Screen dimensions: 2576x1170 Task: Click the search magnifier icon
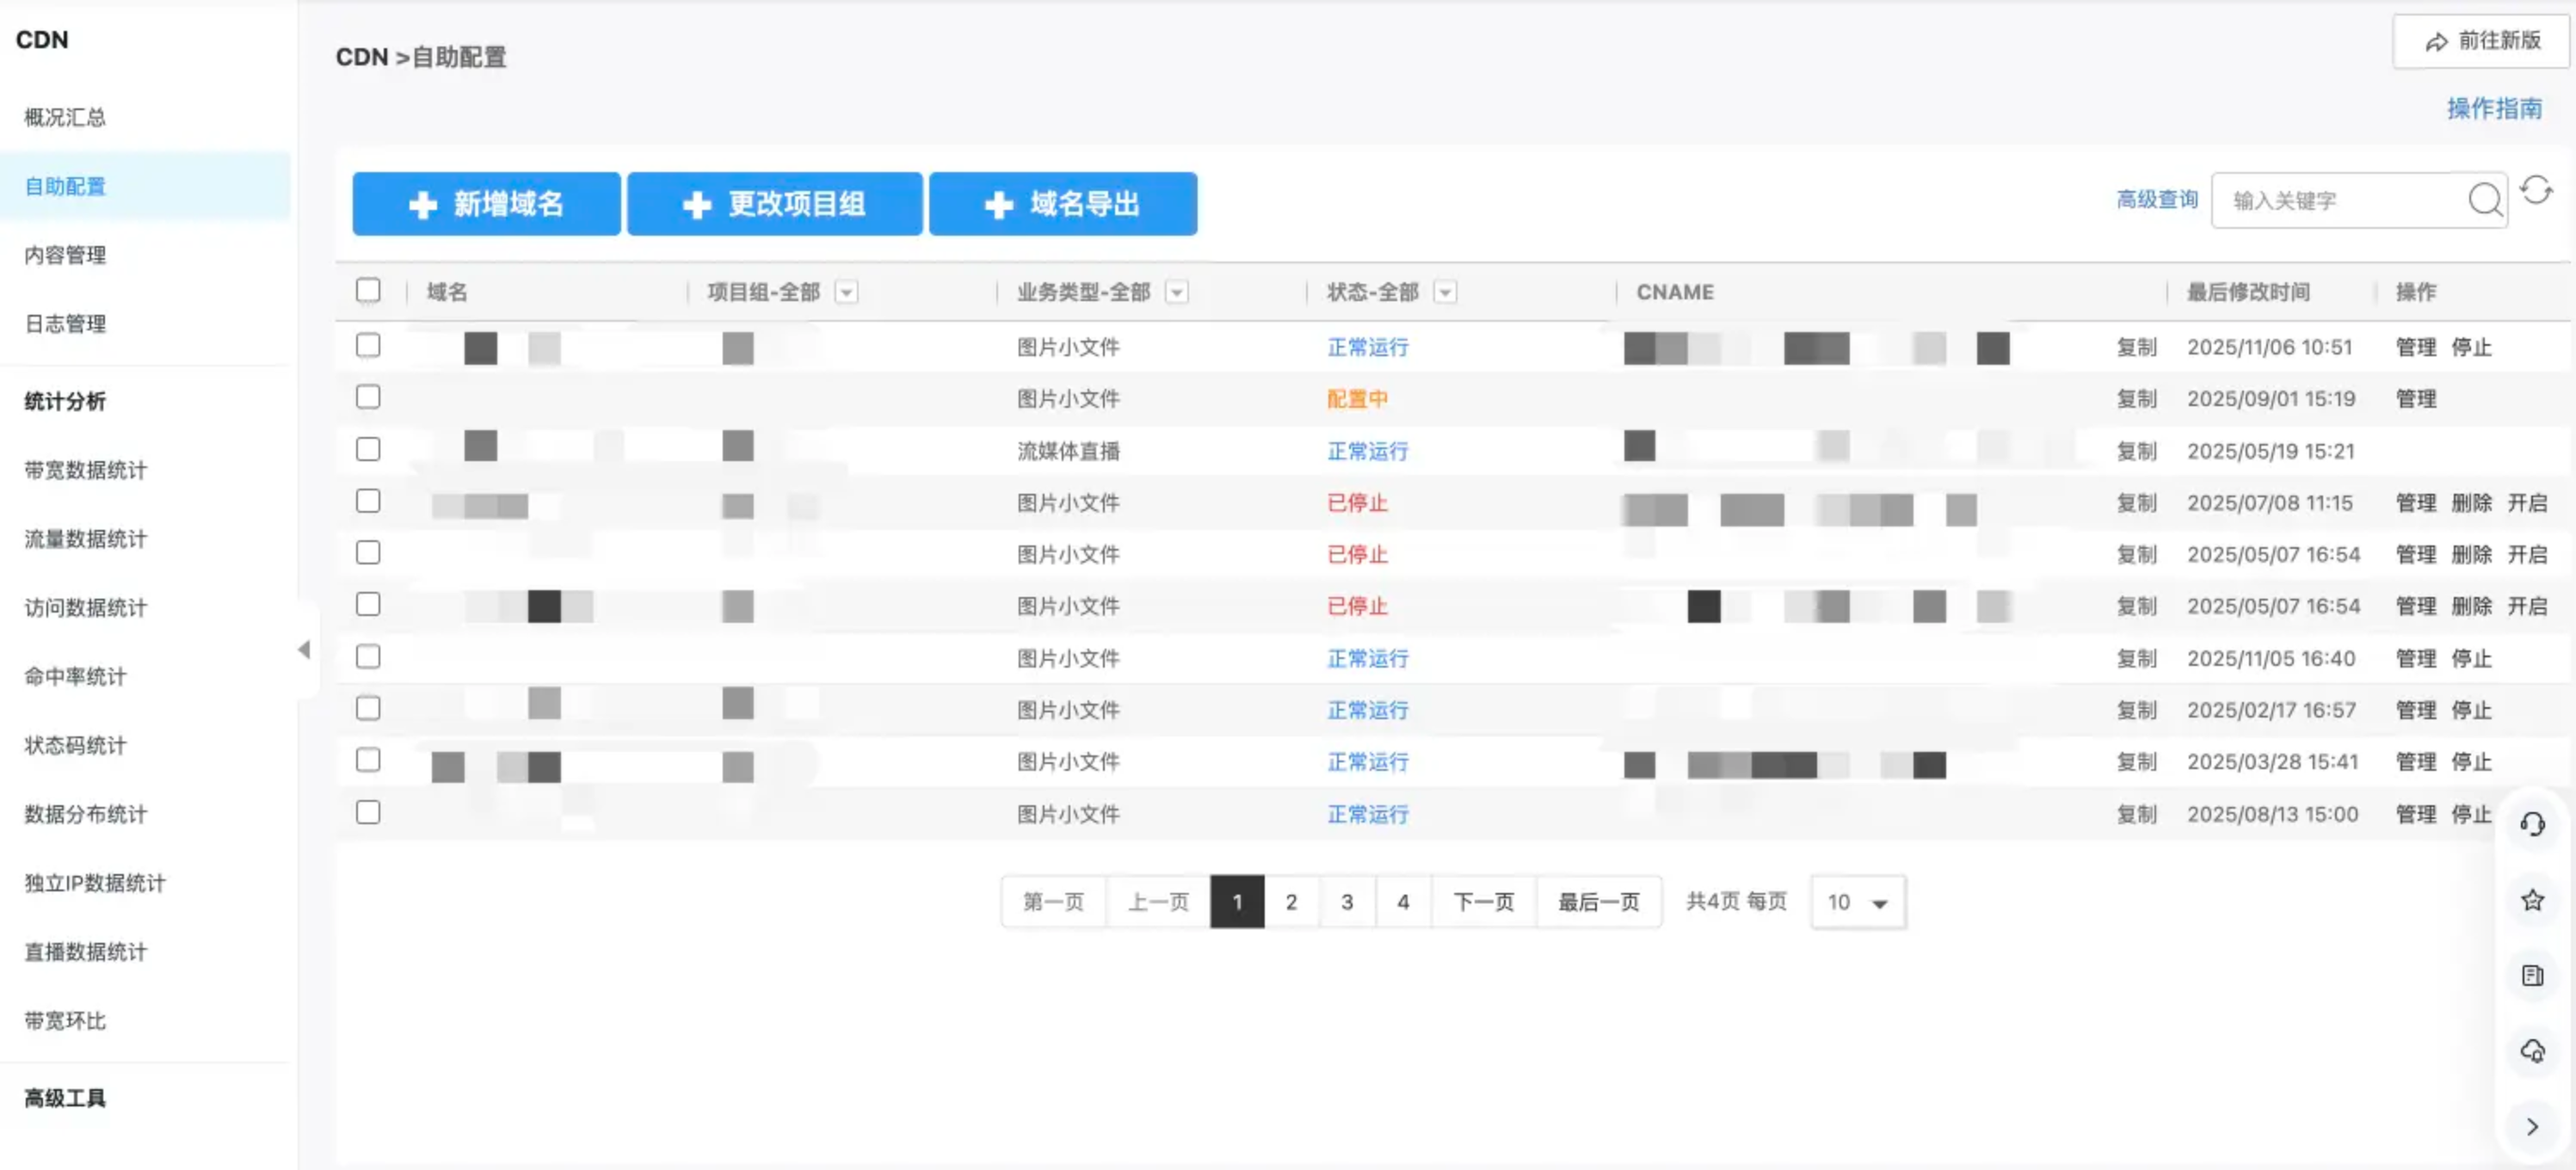pos(2485,200)
